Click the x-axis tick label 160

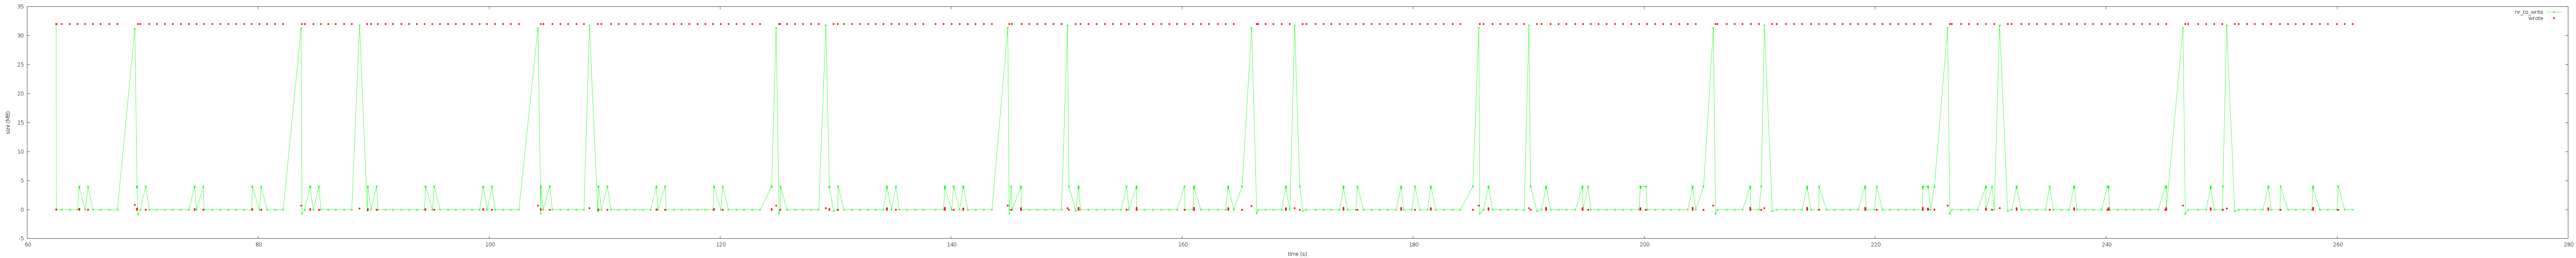1183,244
